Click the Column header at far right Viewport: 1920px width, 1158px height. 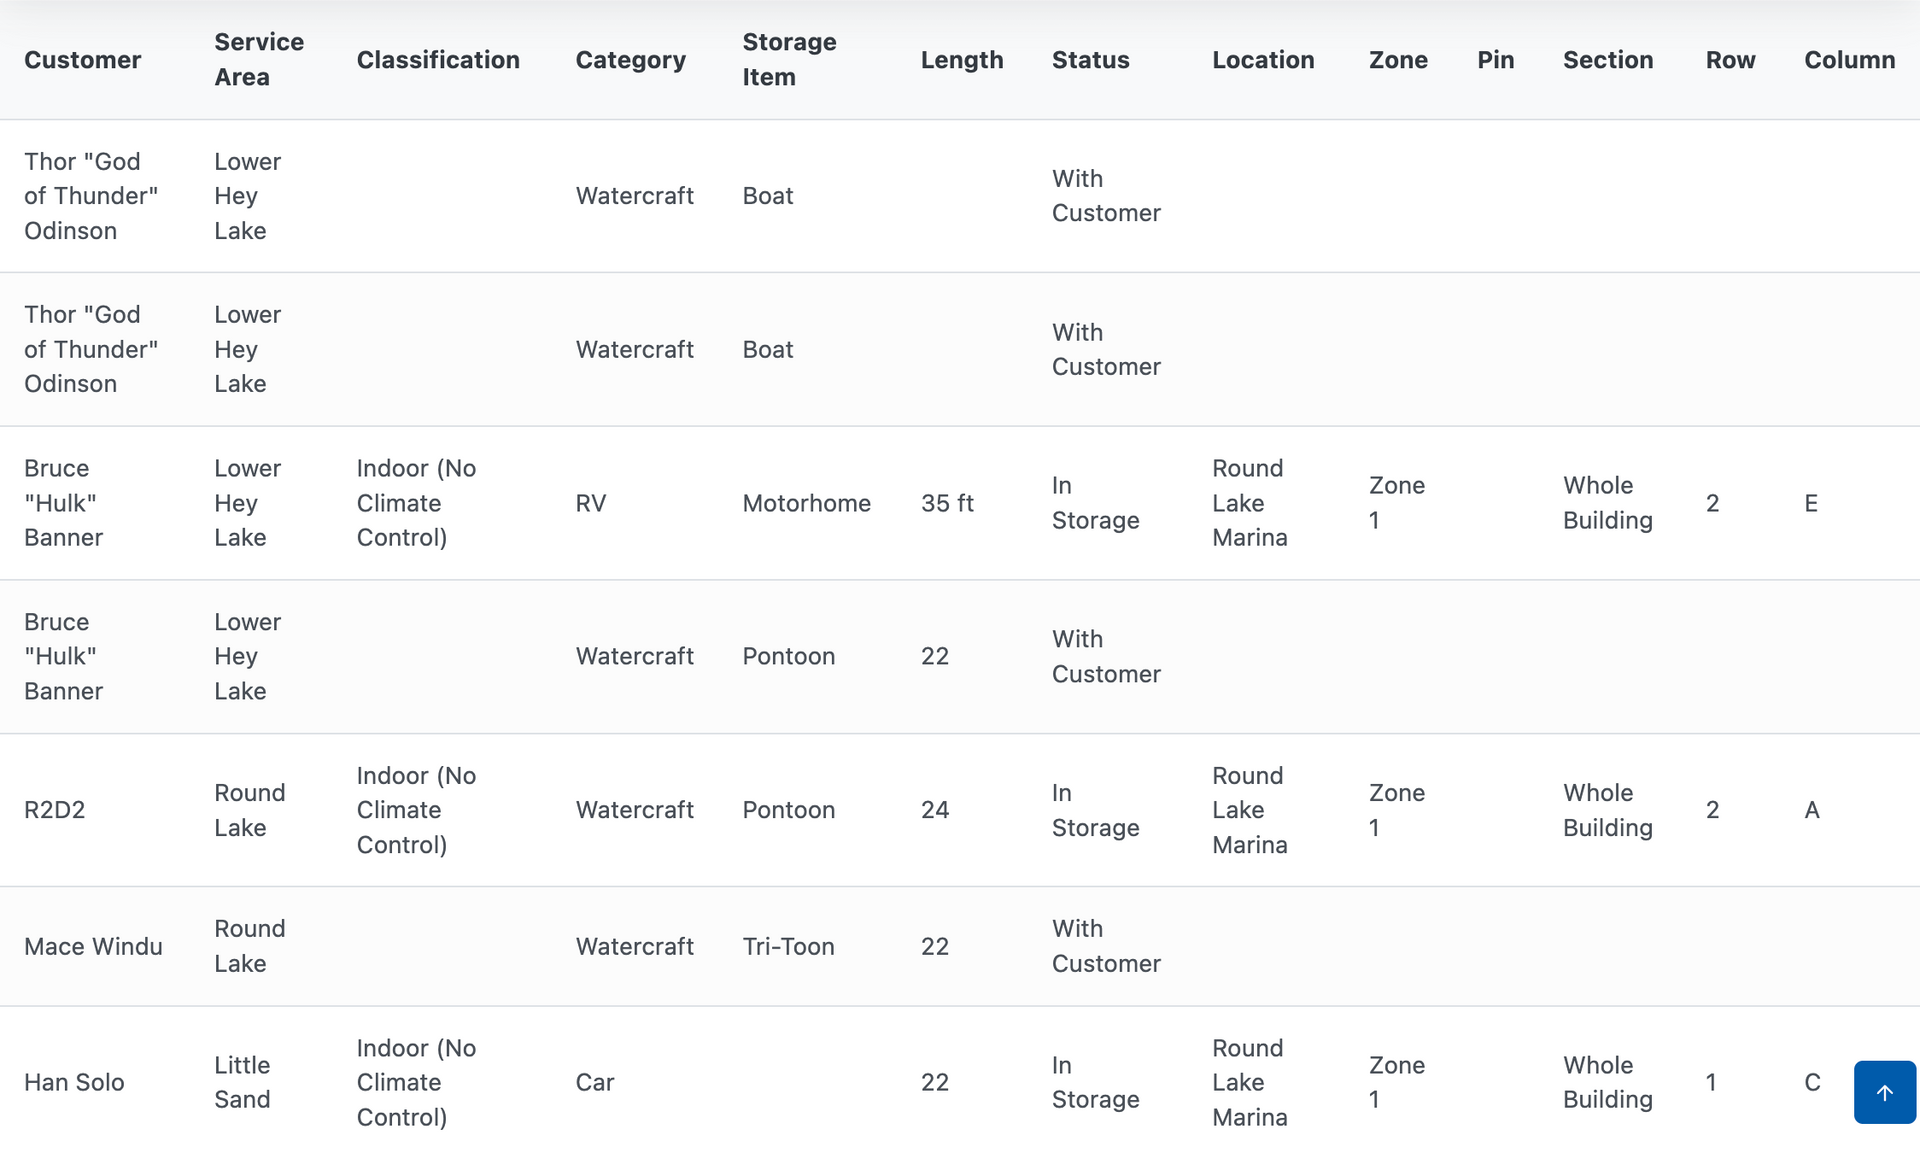(x=1850, y=60)
